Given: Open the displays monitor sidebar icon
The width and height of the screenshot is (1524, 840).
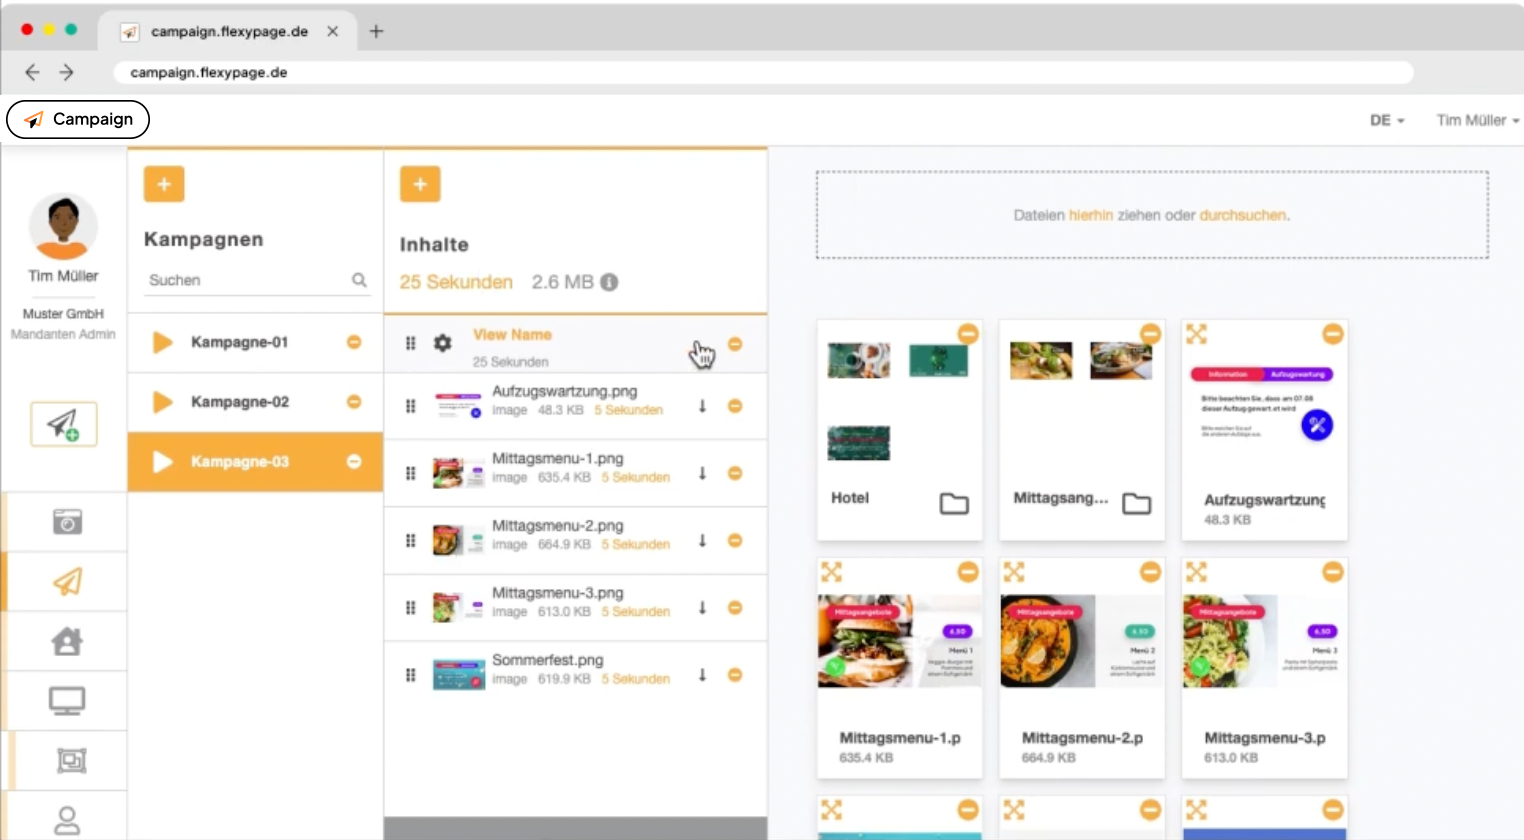Looking at the screenshot, I should tap(67, 701).
